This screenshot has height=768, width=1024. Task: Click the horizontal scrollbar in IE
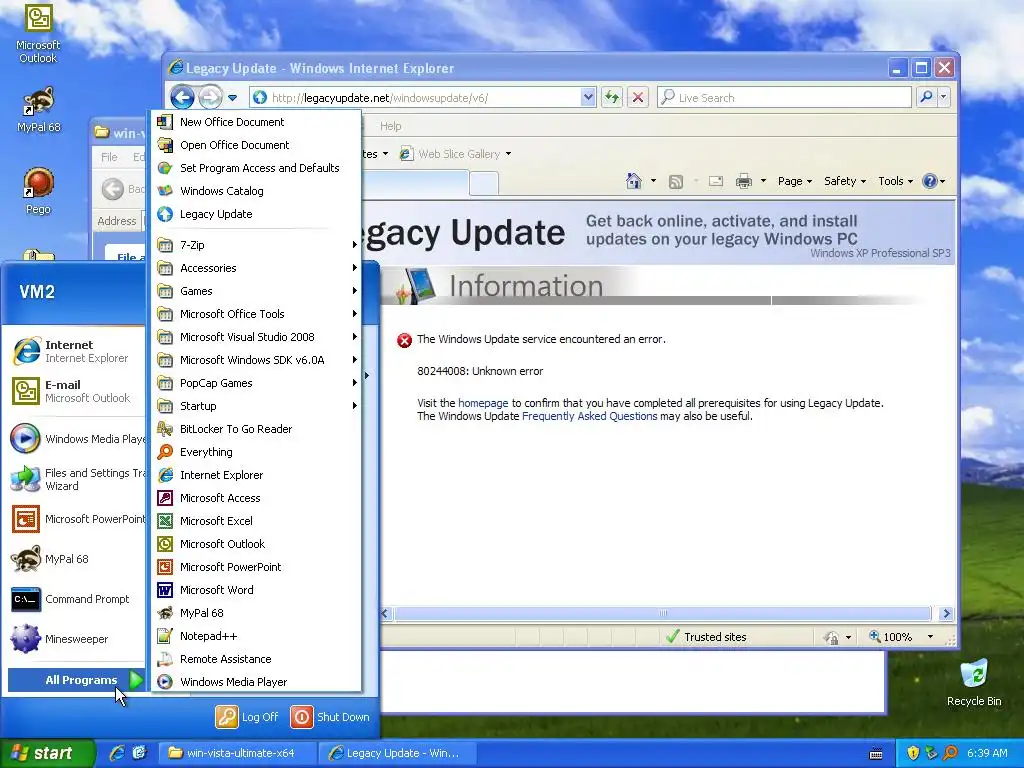coord(663,613)
